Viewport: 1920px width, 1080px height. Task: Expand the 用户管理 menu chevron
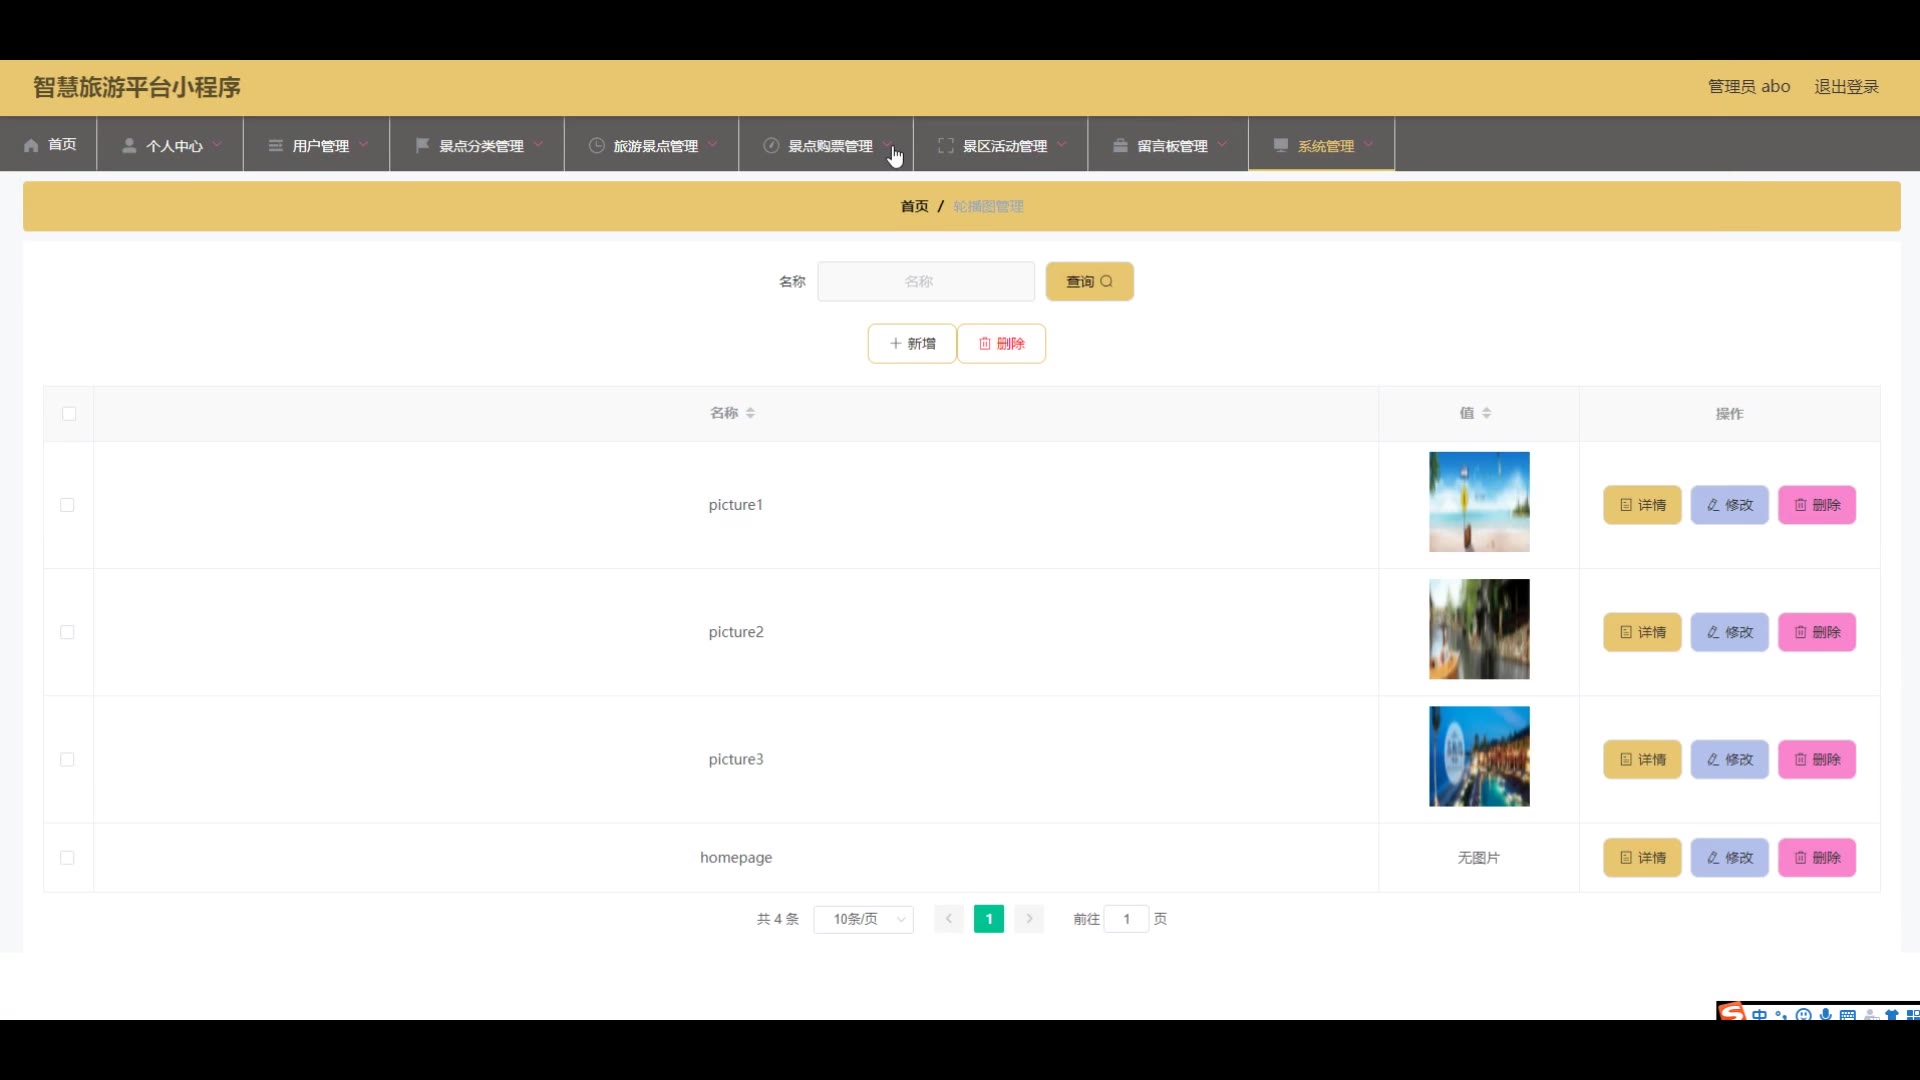point(363,145)
